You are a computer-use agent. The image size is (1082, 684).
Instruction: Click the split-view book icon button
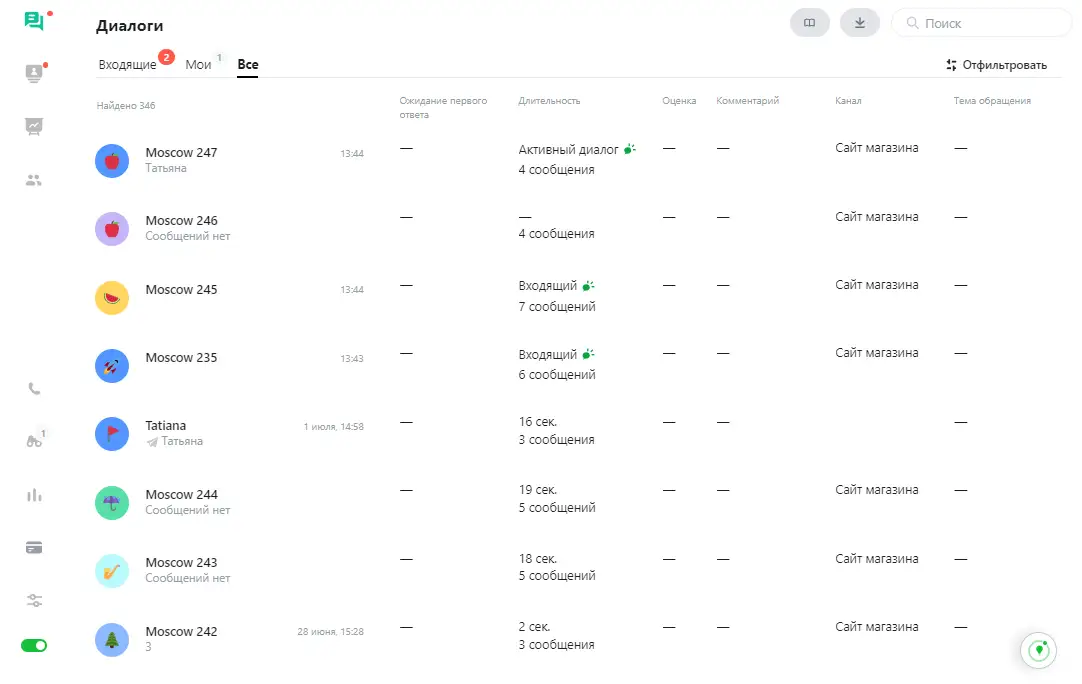click(810, 23)
